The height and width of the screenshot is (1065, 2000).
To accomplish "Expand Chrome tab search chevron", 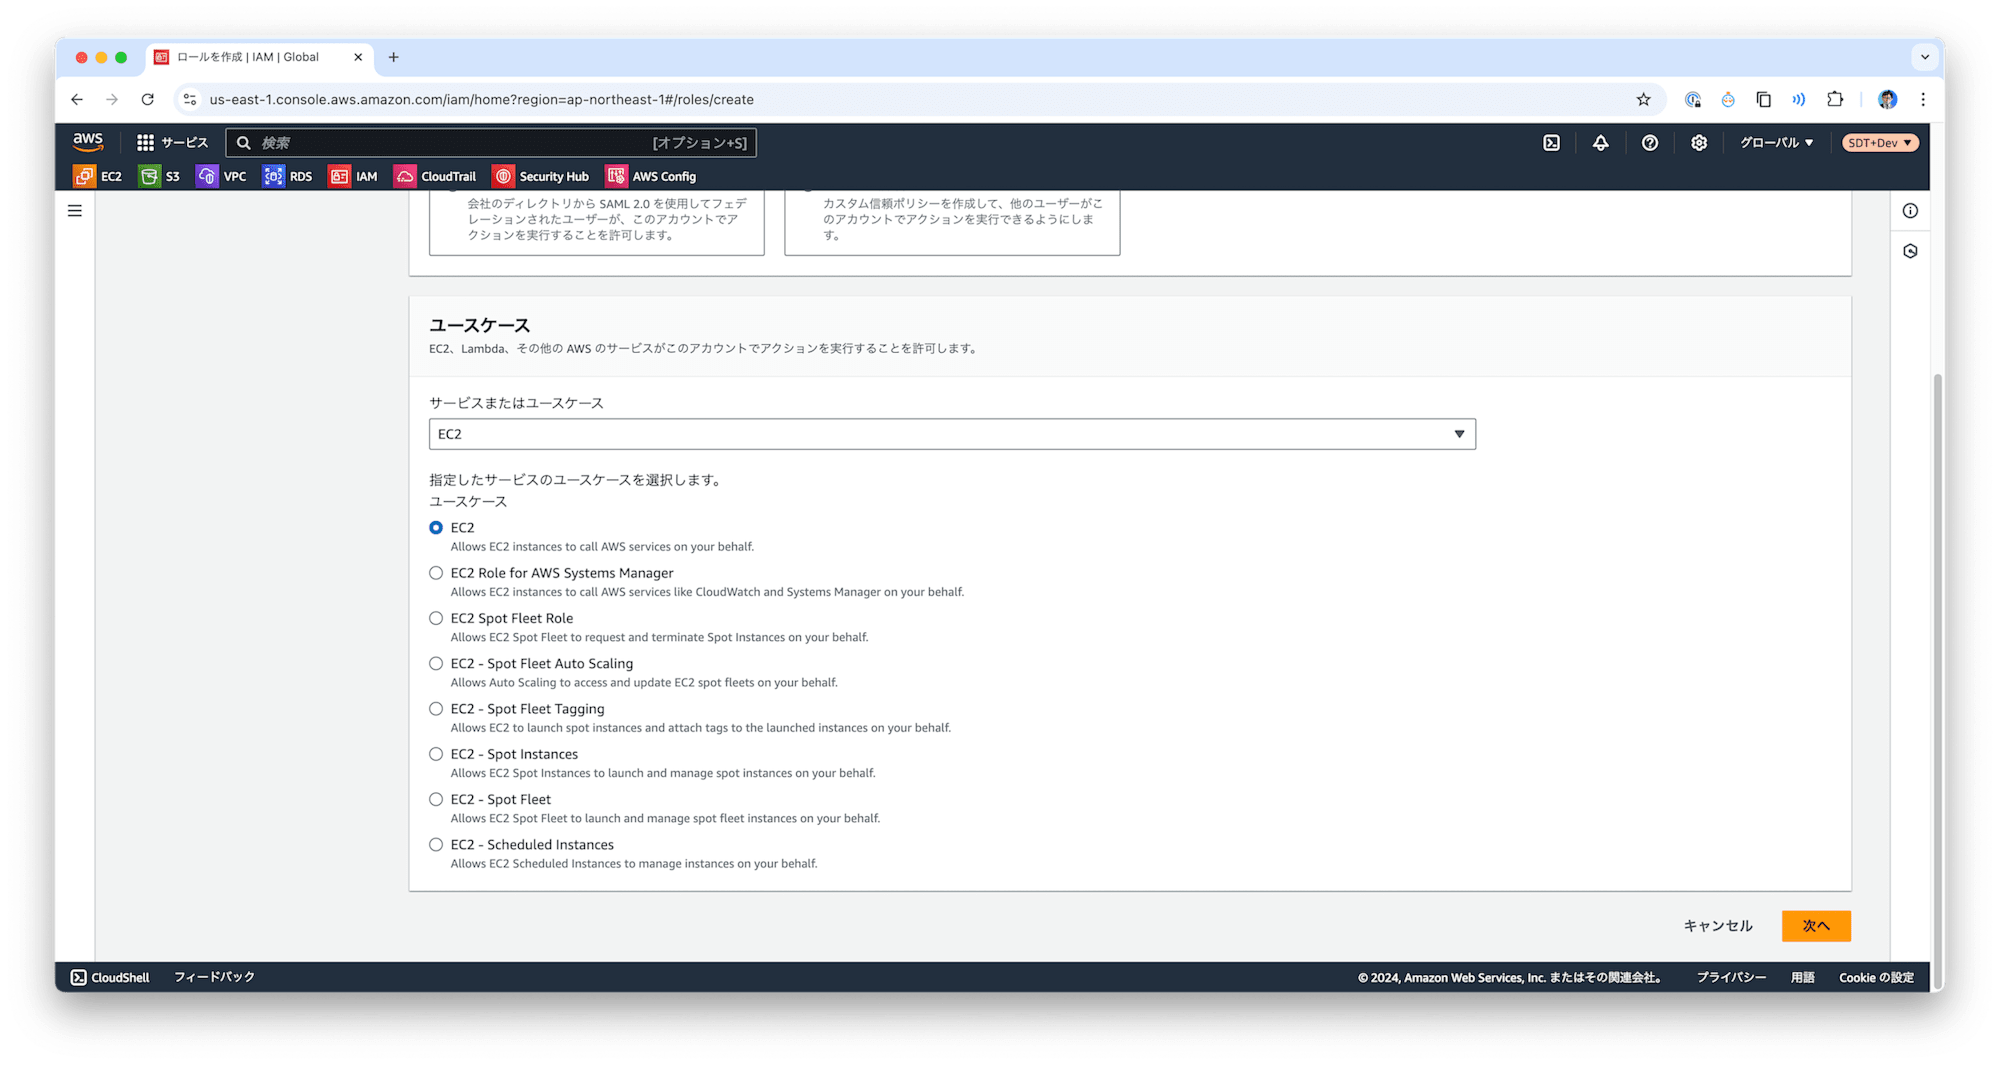I will [1924, 57].
